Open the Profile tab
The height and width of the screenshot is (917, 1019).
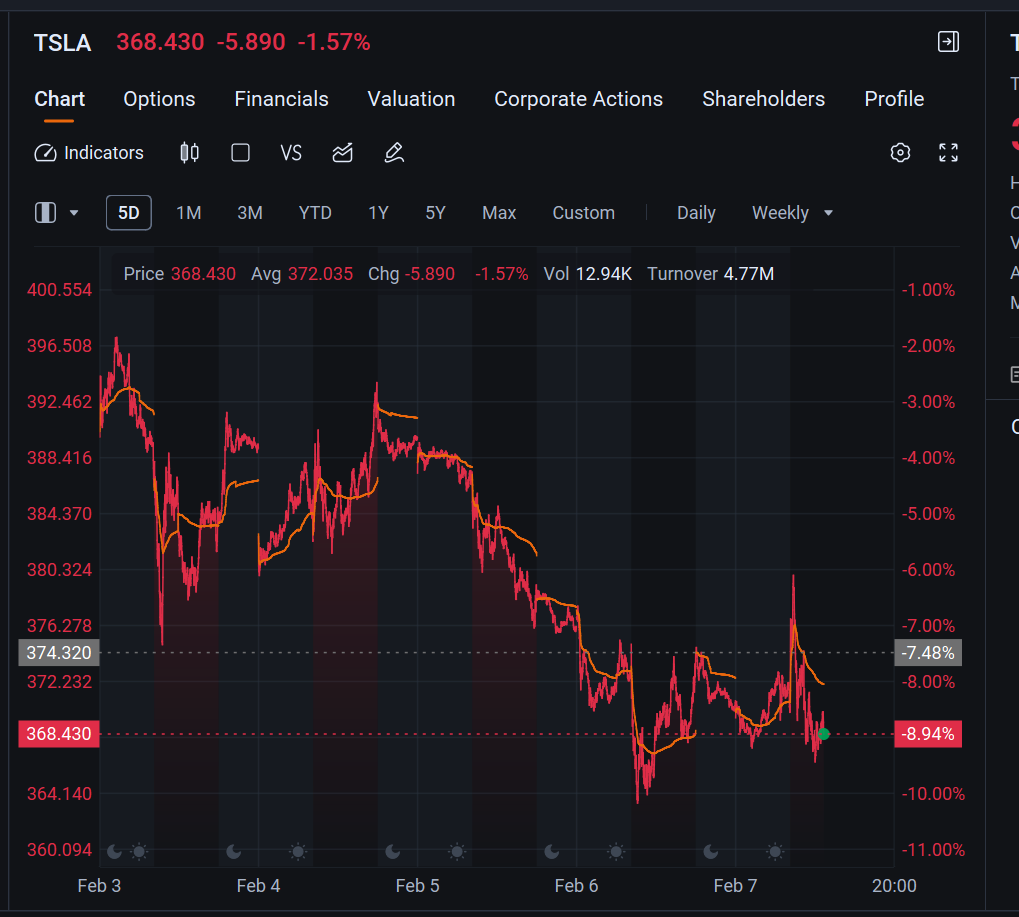tap(894, 99)
